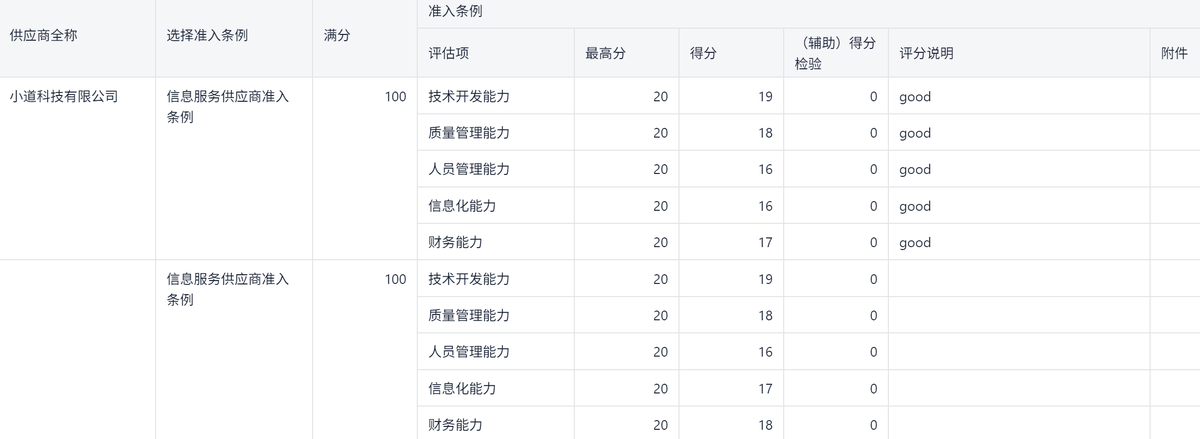Click the 得分 value 18 in the unnamed supplier's 财务能力 row
This screenshot has height=439, width=1200.
(x=764, y=425)
